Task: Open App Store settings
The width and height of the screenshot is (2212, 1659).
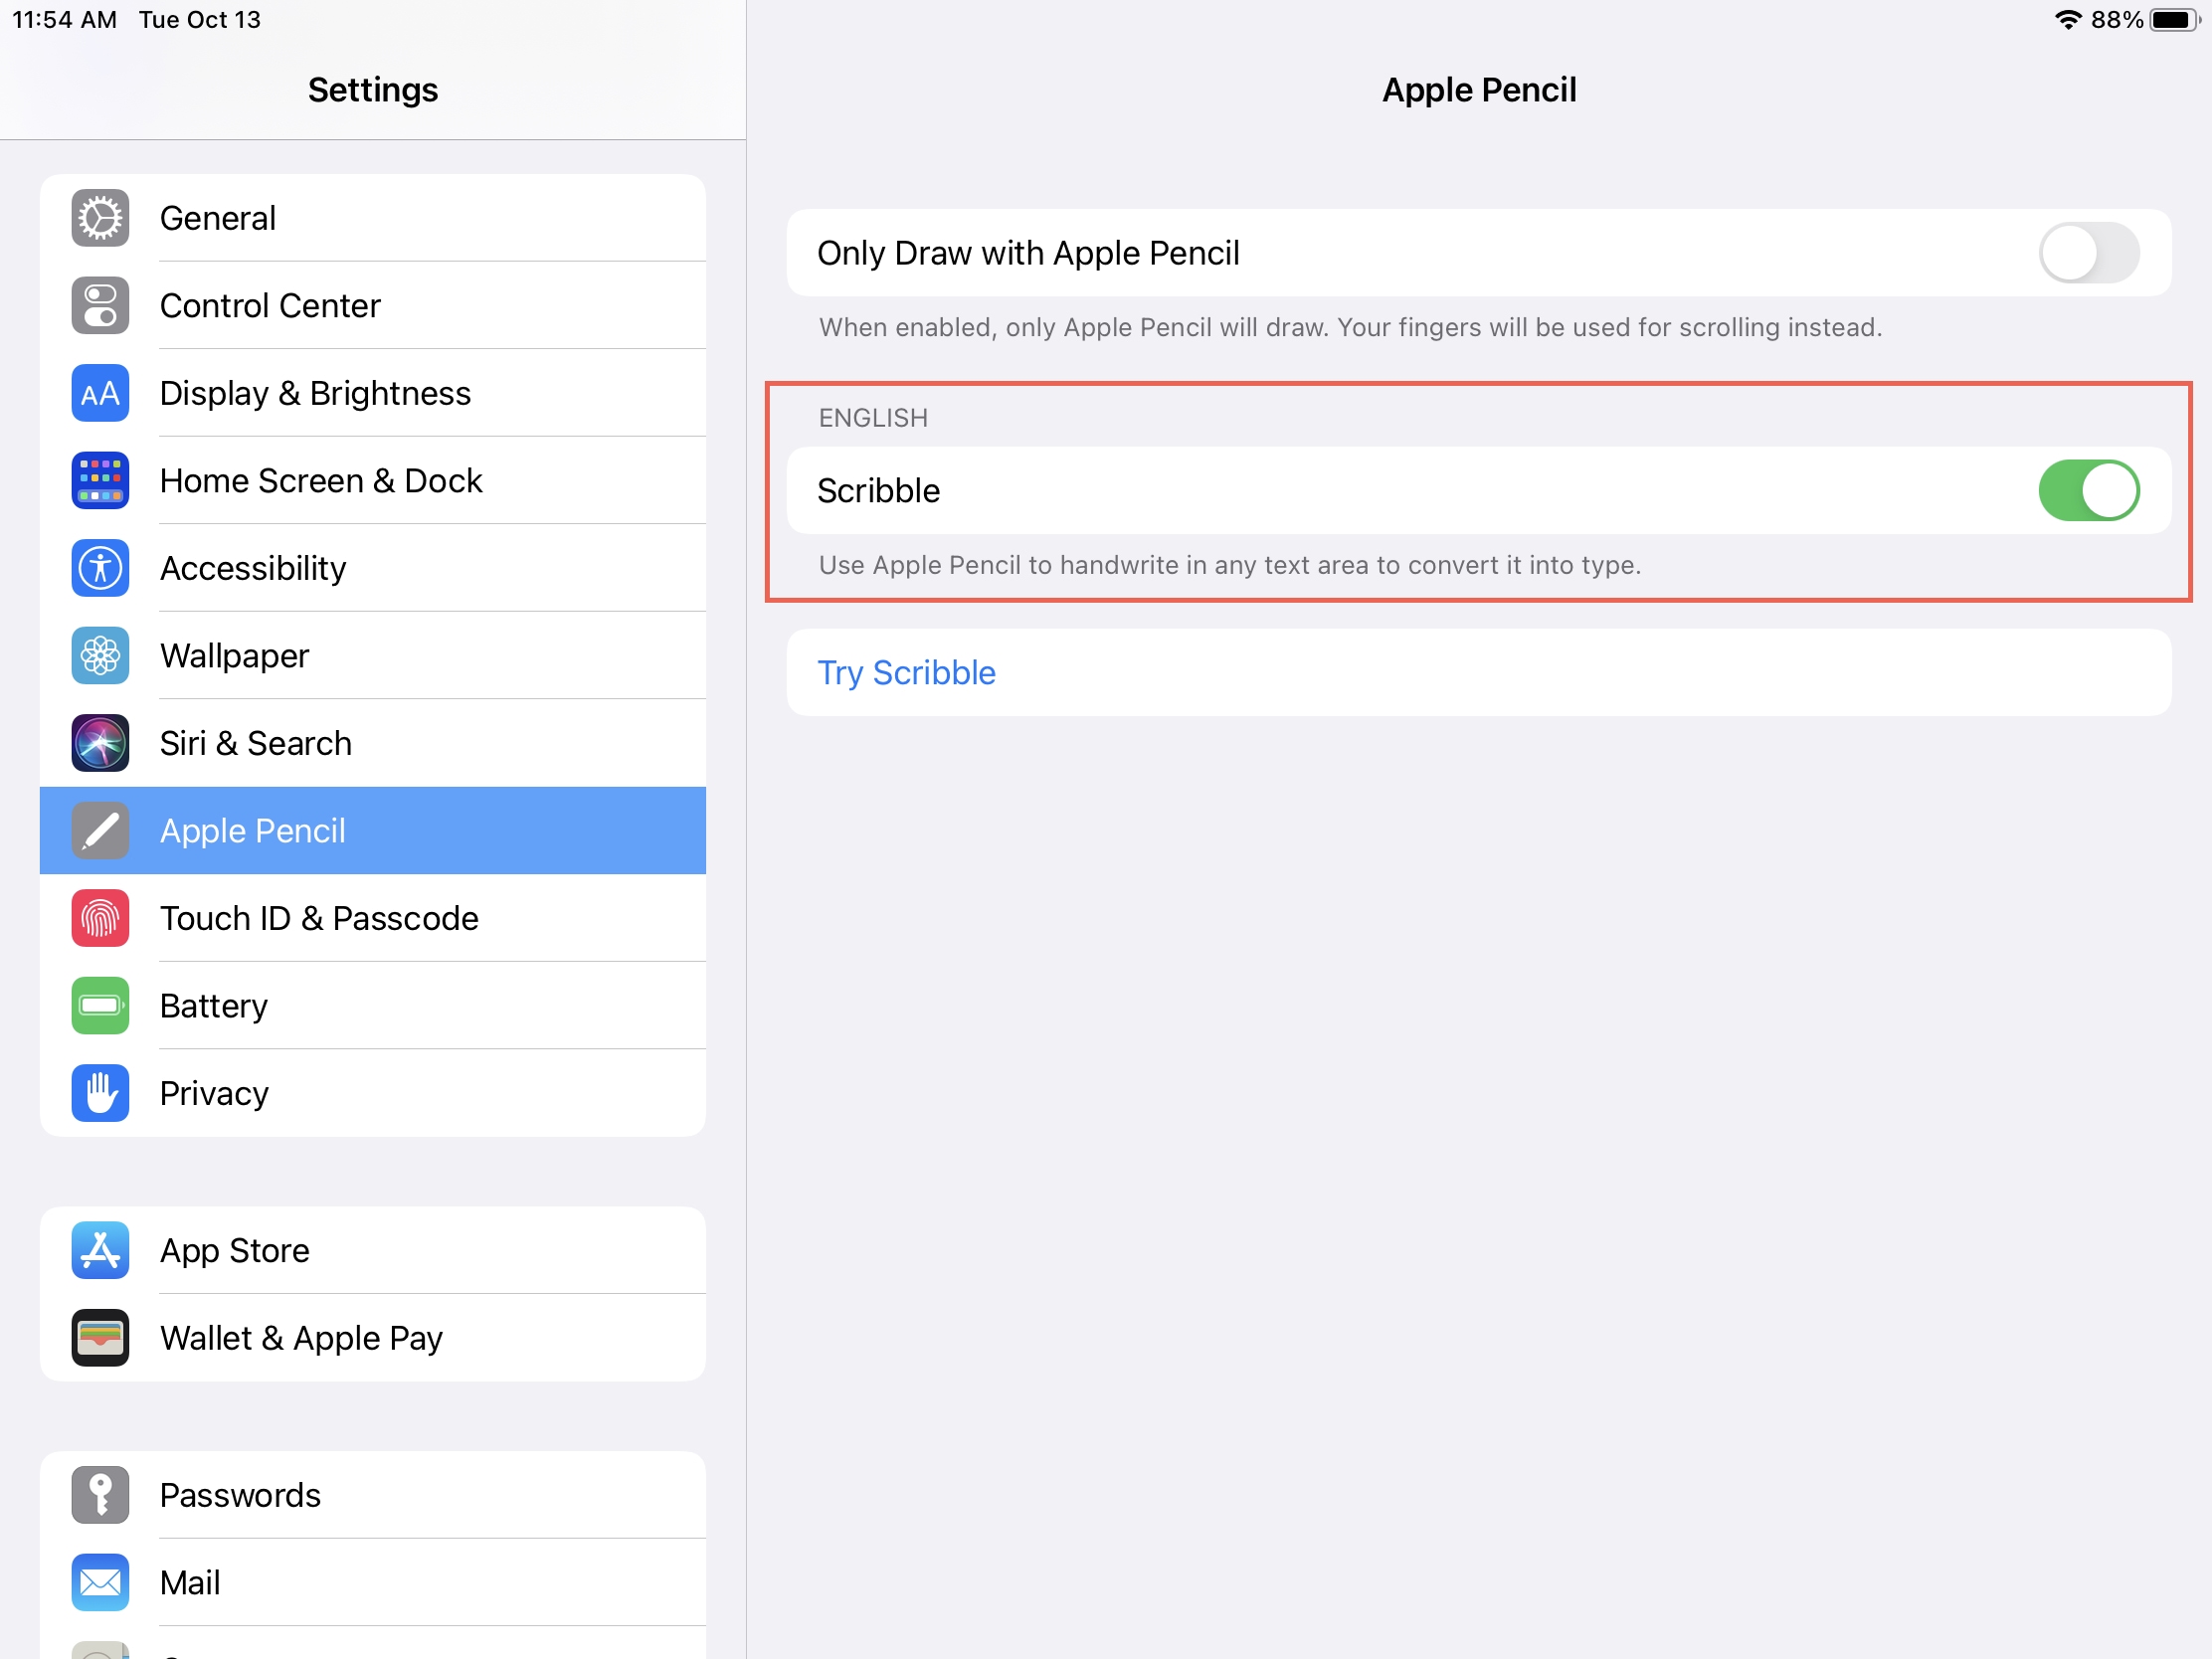Action: click(373, 1250)
